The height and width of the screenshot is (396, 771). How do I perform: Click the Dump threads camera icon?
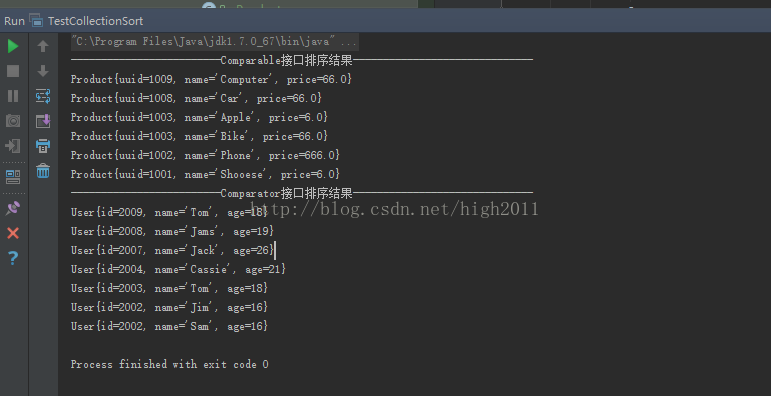point(13,121)
